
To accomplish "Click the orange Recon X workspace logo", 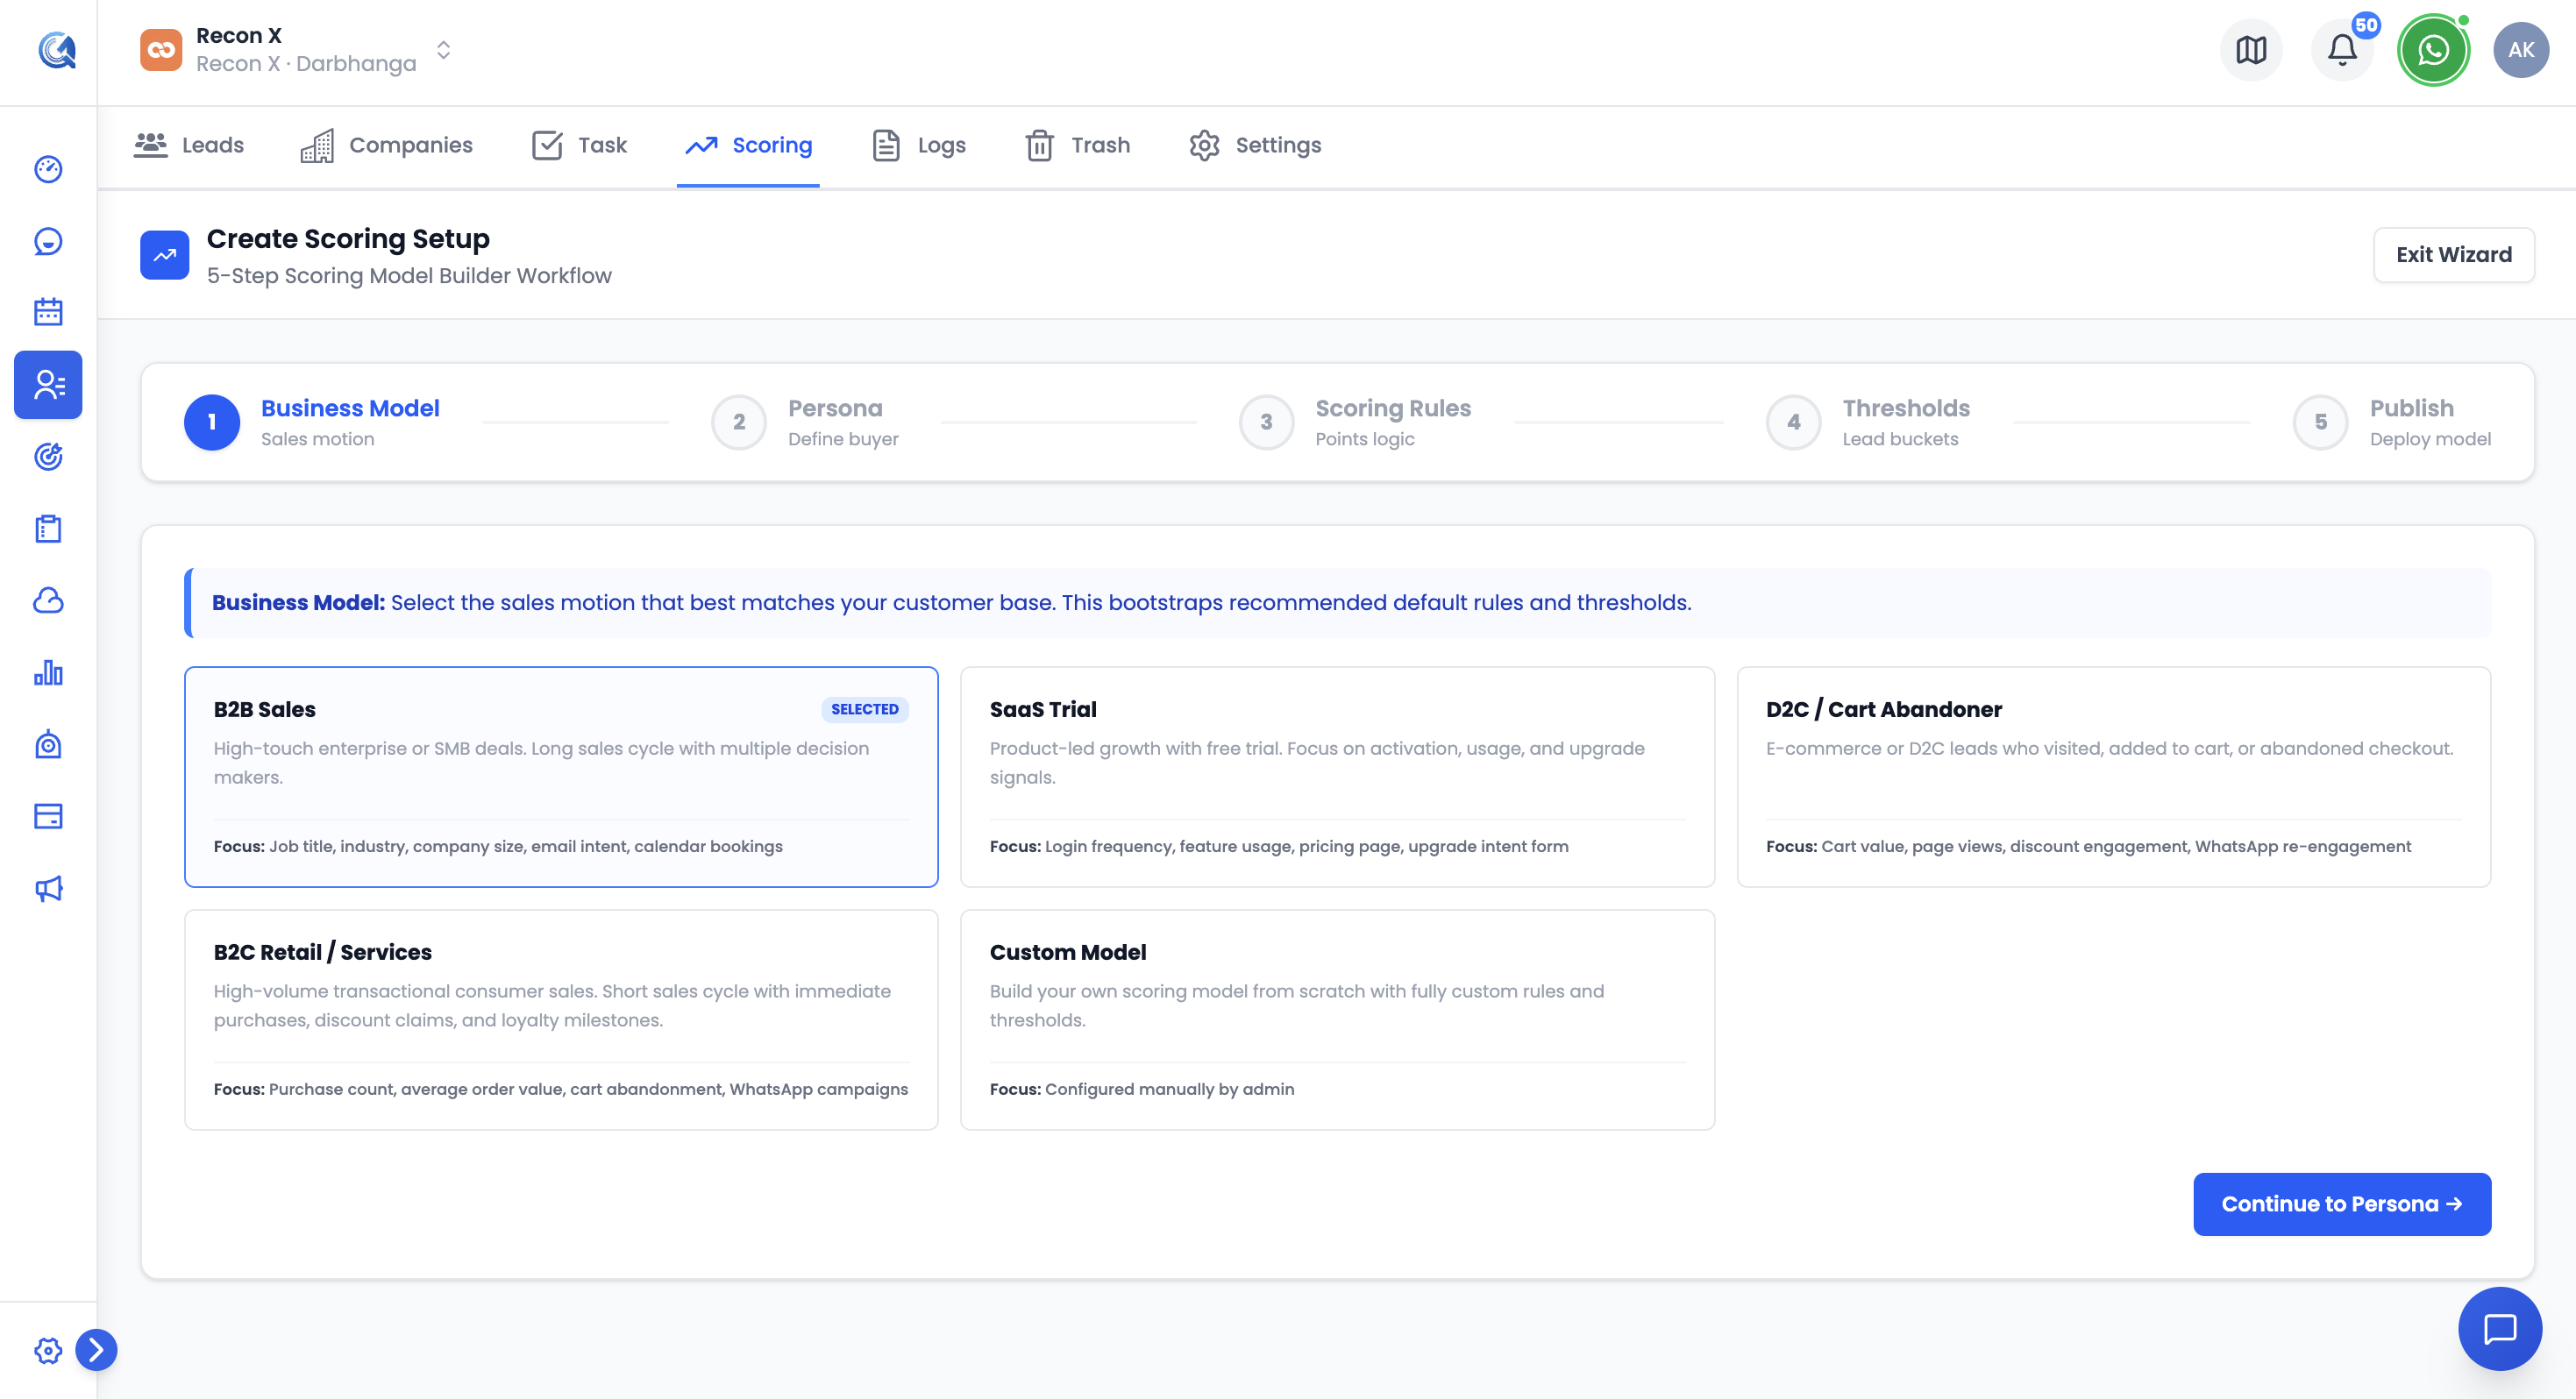I will [161, 50].
